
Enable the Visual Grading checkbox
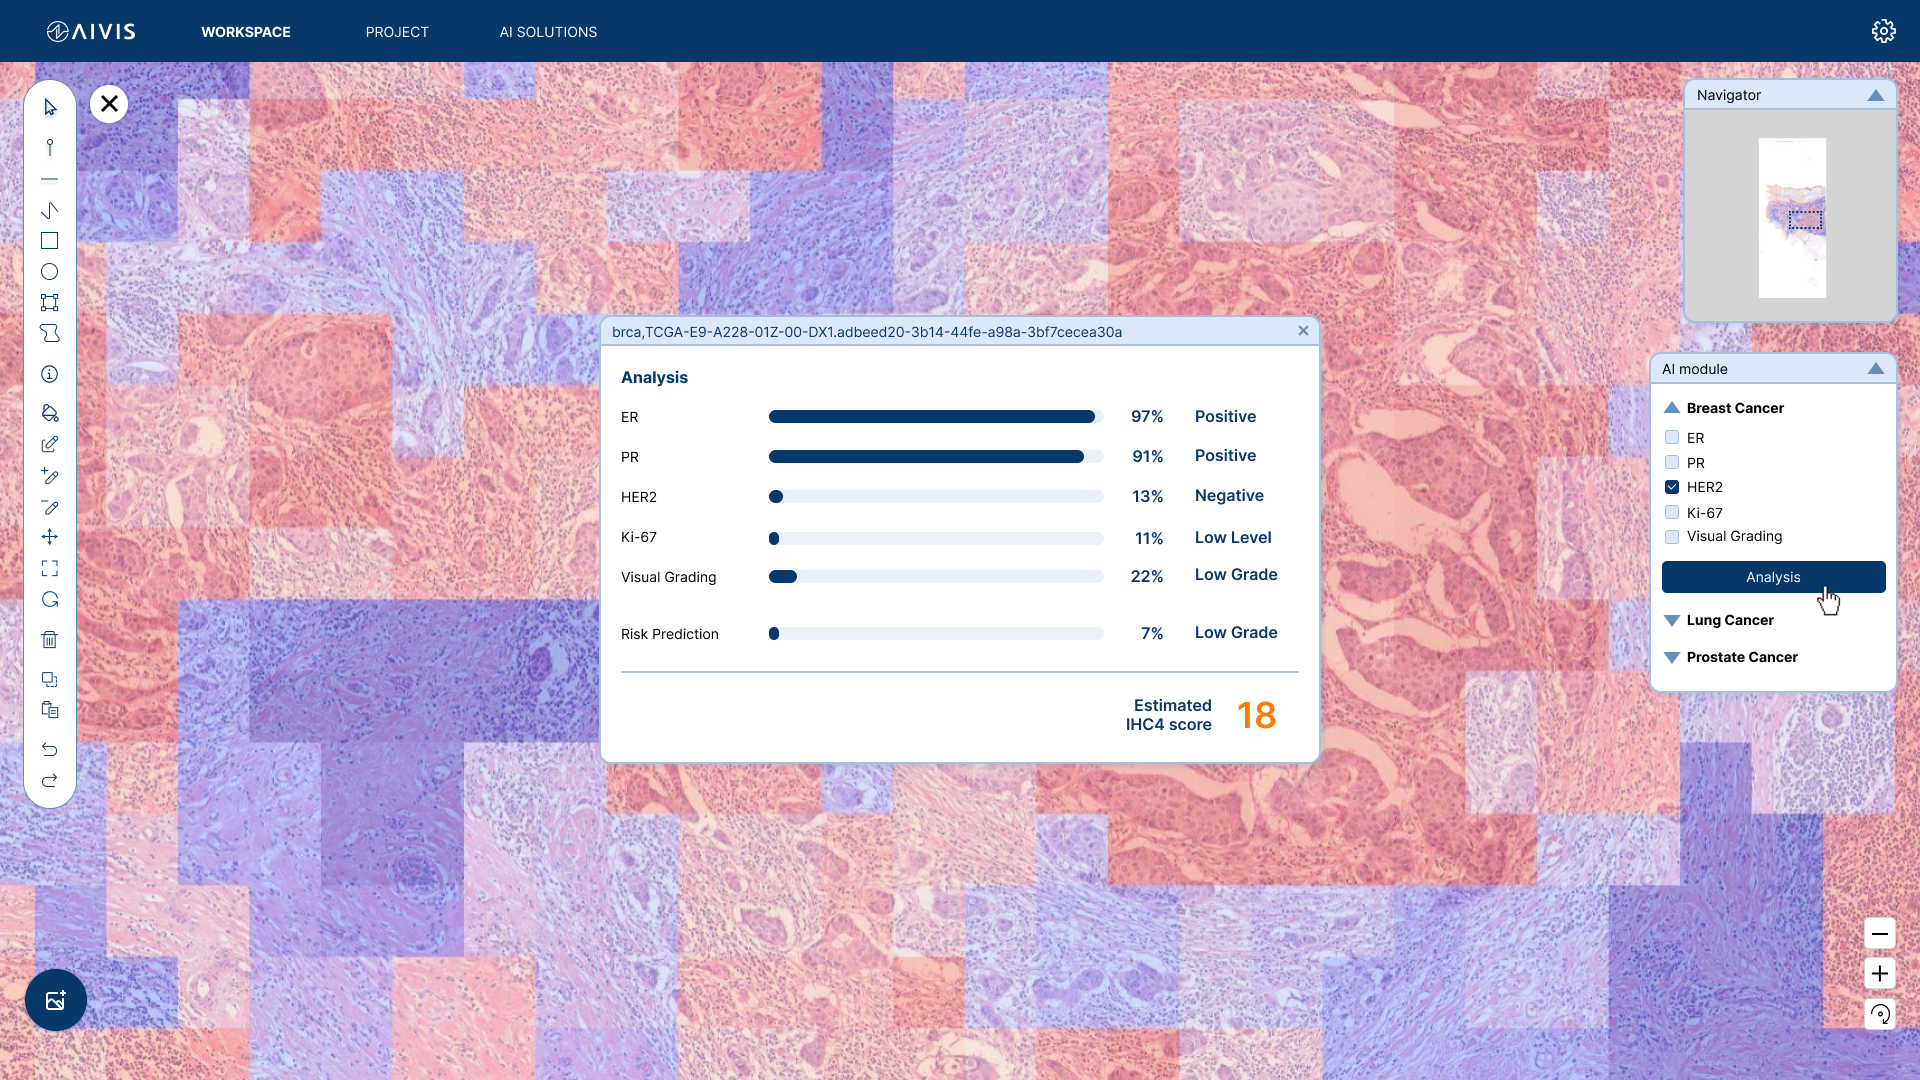[1672, 537]
